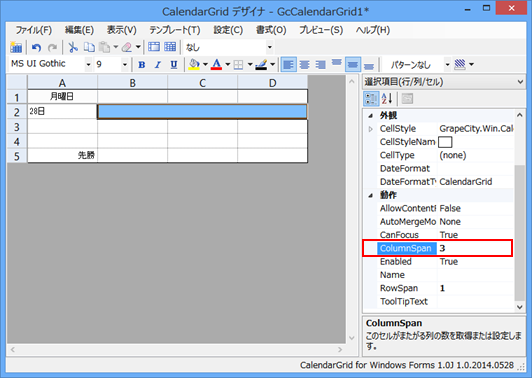Collapse the 外観 property category
This screenshot has width=532, height=378.
[x=370, y=116]
